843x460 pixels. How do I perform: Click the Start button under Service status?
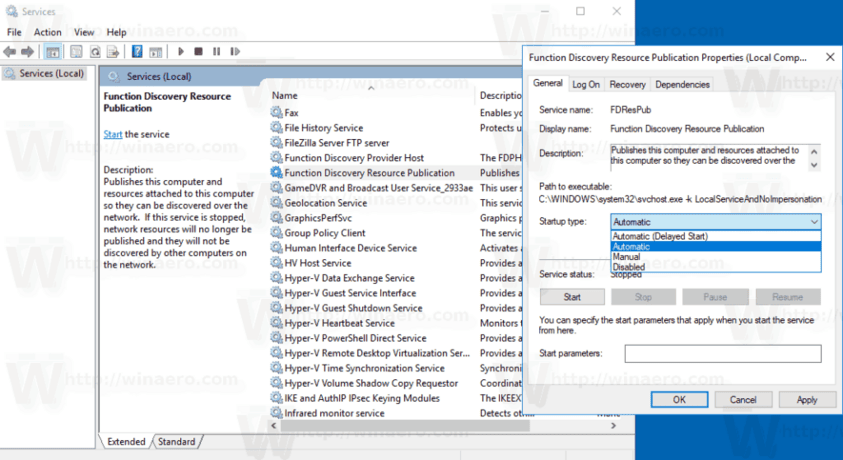(x=572, y=297)
